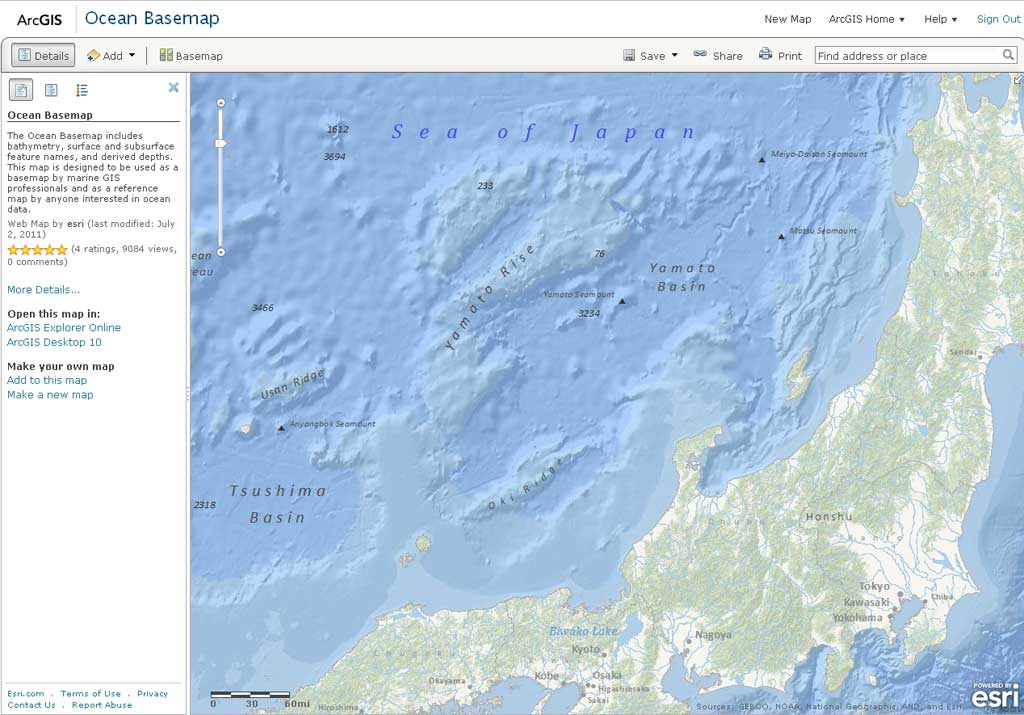Viewport: 1024px width, 715px height.
Task: Click the zoom in button atop slider
Action: 221,103
